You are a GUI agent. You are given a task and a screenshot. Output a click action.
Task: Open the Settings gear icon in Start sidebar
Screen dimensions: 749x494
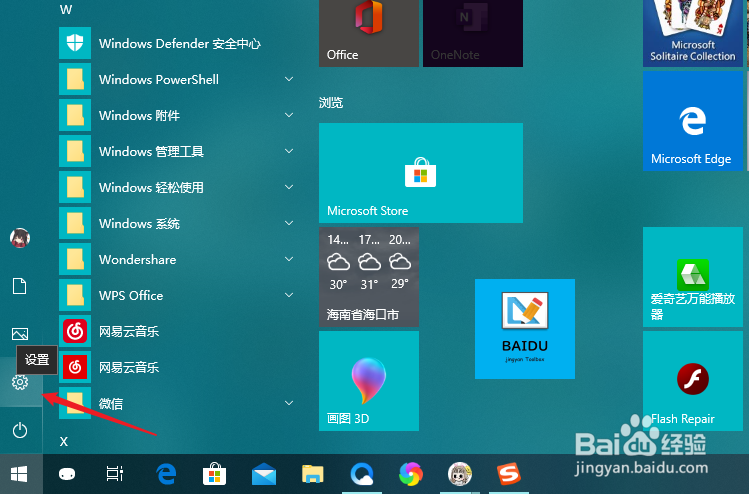point(20,382)
